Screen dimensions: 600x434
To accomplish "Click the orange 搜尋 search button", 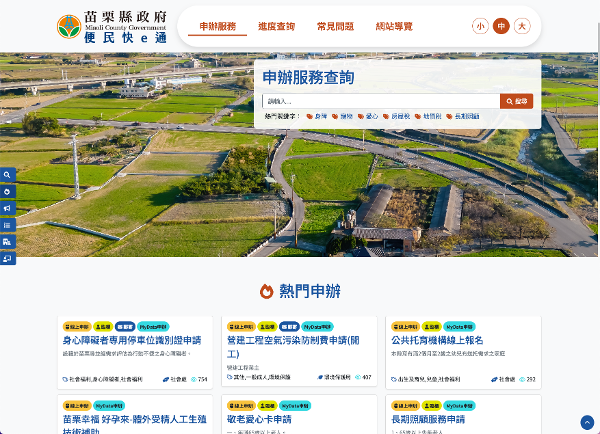I will pos(517,101).
